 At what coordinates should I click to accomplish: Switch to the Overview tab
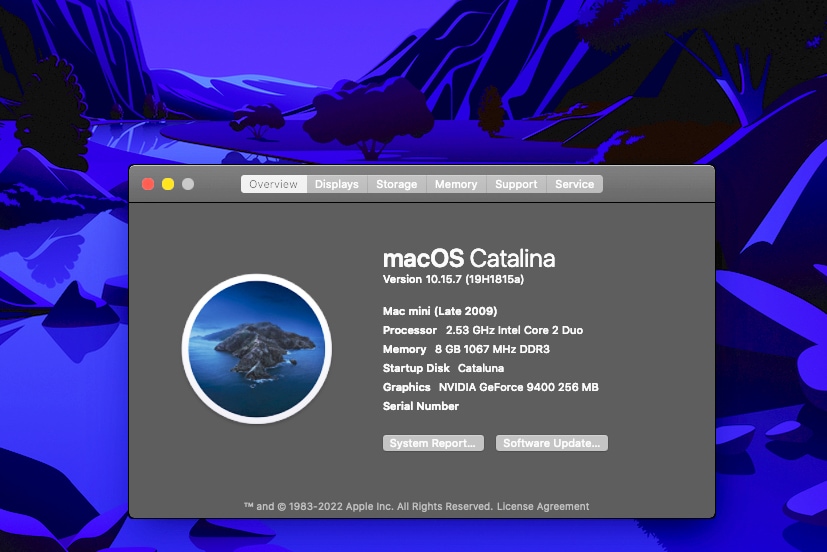click(274, 184)
